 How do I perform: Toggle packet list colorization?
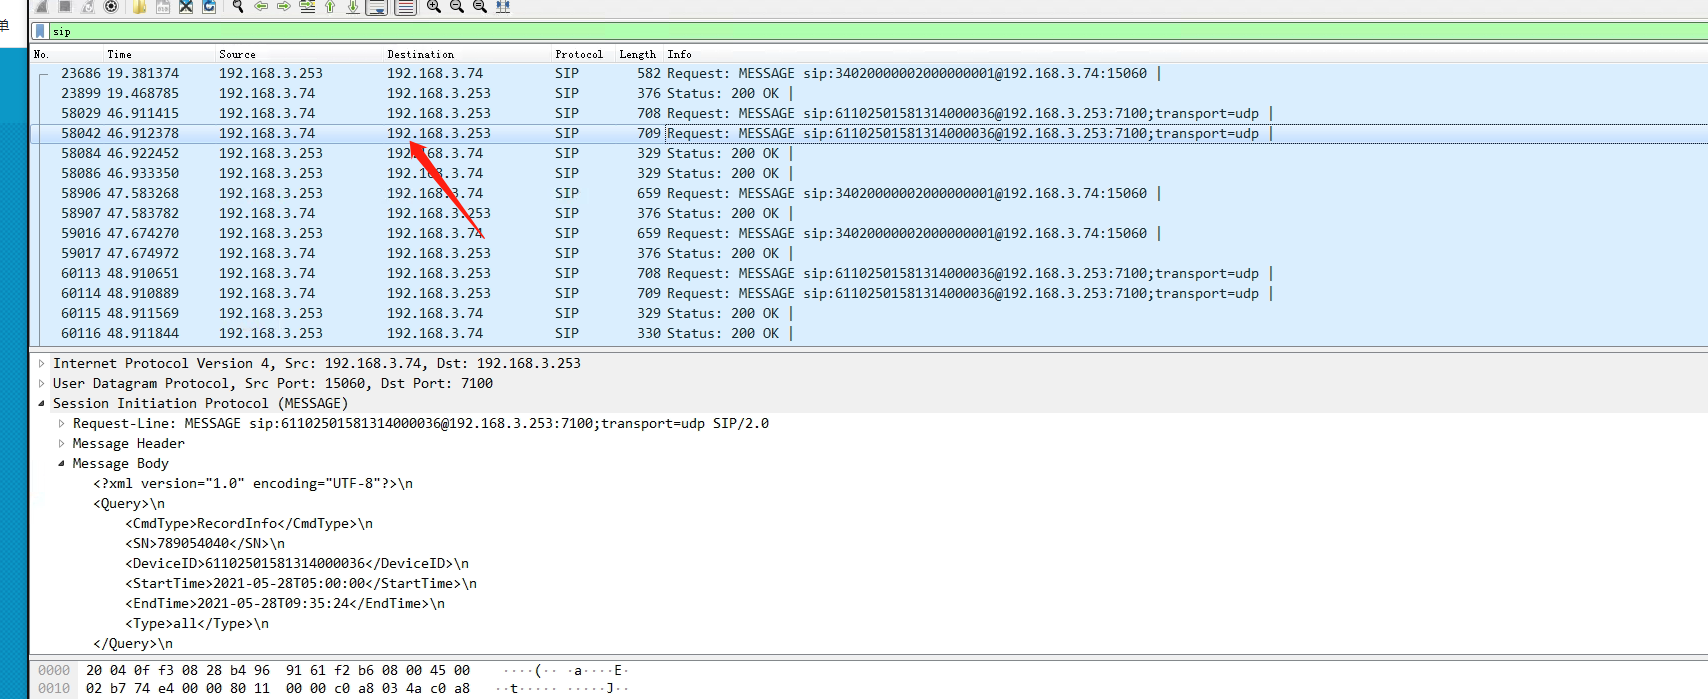pos(405,7)
